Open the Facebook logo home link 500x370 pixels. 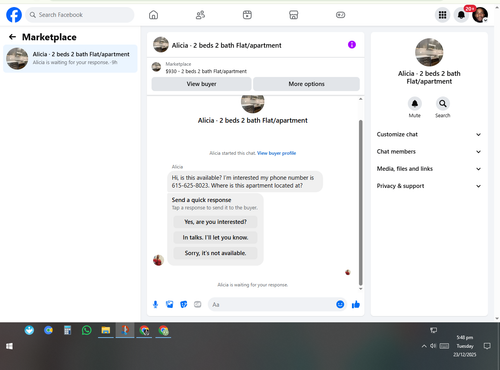click(14, 15)
